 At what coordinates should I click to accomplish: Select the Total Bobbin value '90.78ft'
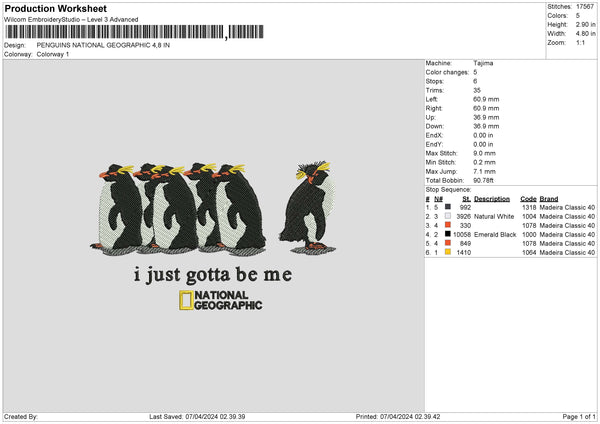[484, 180]
